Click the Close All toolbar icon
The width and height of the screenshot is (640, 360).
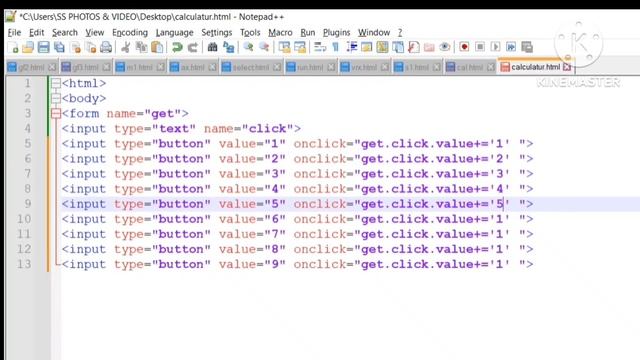pyautogui.click(x=91, y=47)
